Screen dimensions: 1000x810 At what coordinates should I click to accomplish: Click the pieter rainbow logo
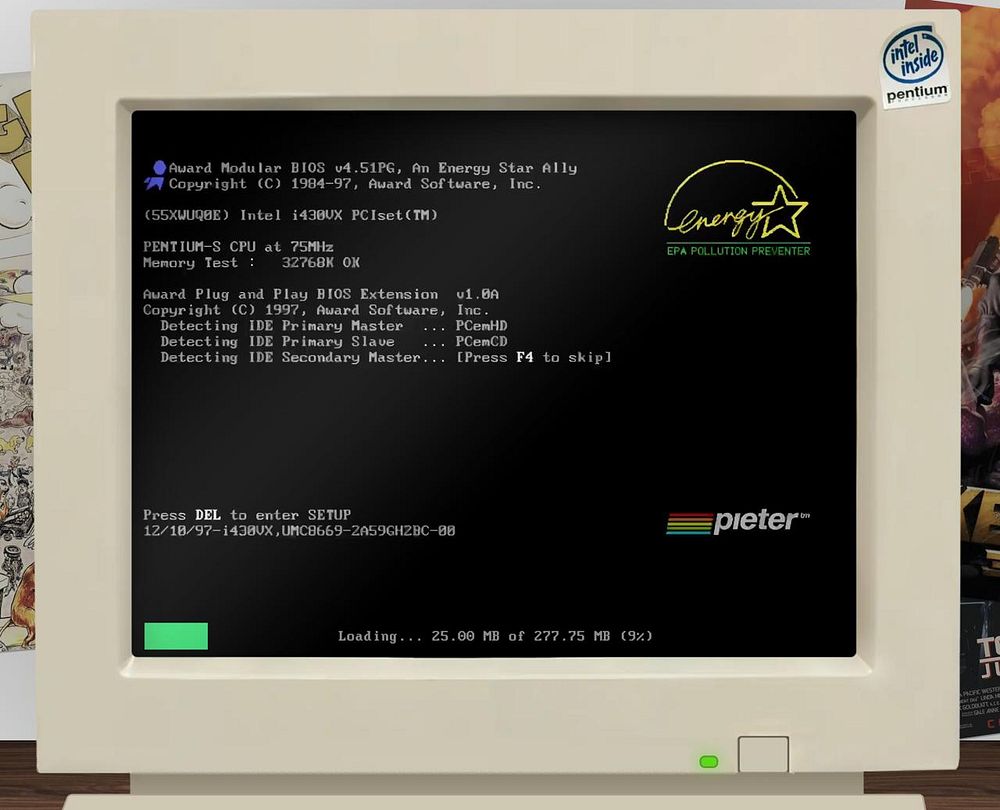pyautogui.click(x=738, y=522)
